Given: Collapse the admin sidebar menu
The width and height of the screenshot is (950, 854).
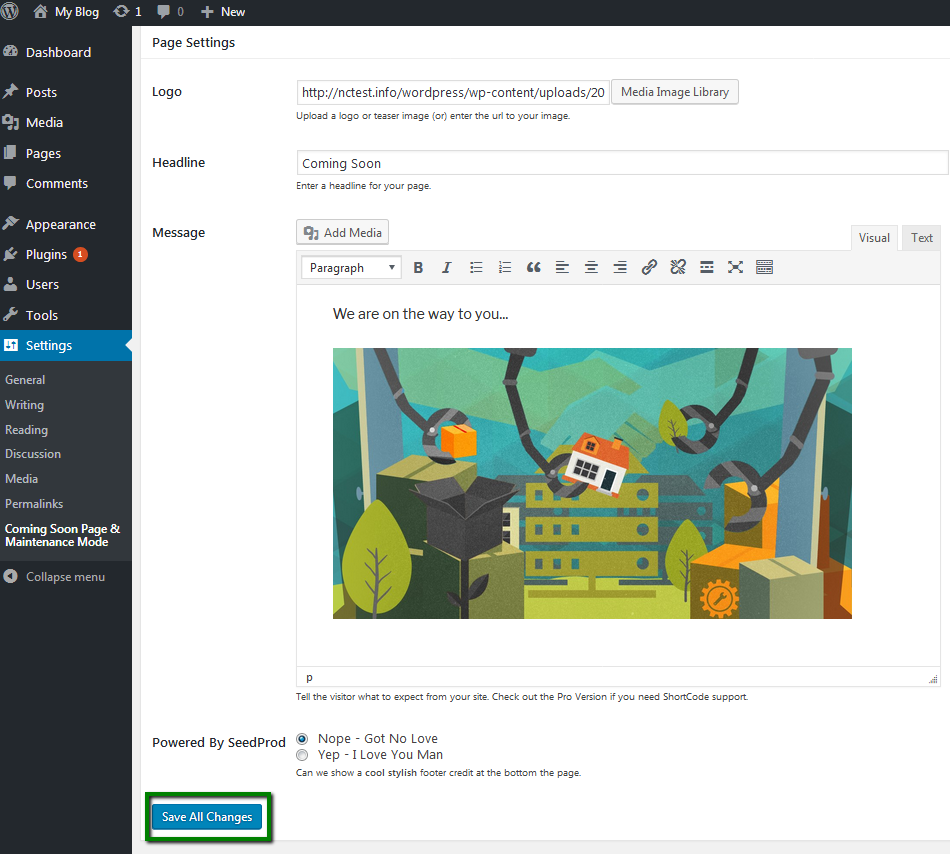Looking at the screenshot, I should (54, 577).
